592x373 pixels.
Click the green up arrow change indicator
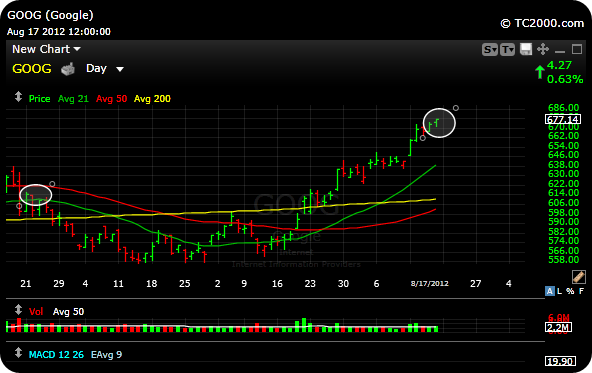540,72
